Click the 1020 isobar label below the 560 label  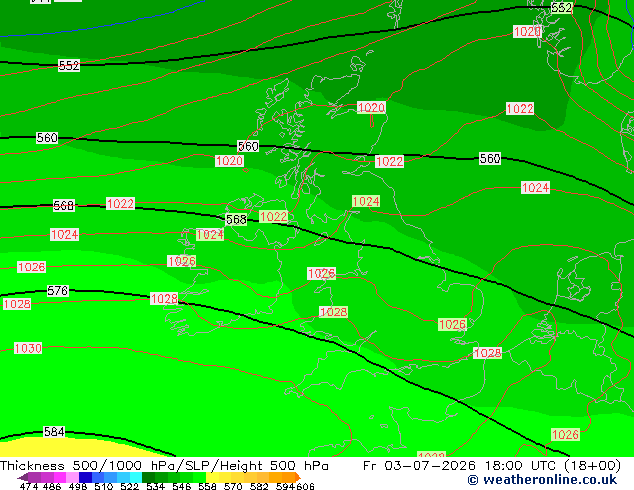[x=229, y=161]
